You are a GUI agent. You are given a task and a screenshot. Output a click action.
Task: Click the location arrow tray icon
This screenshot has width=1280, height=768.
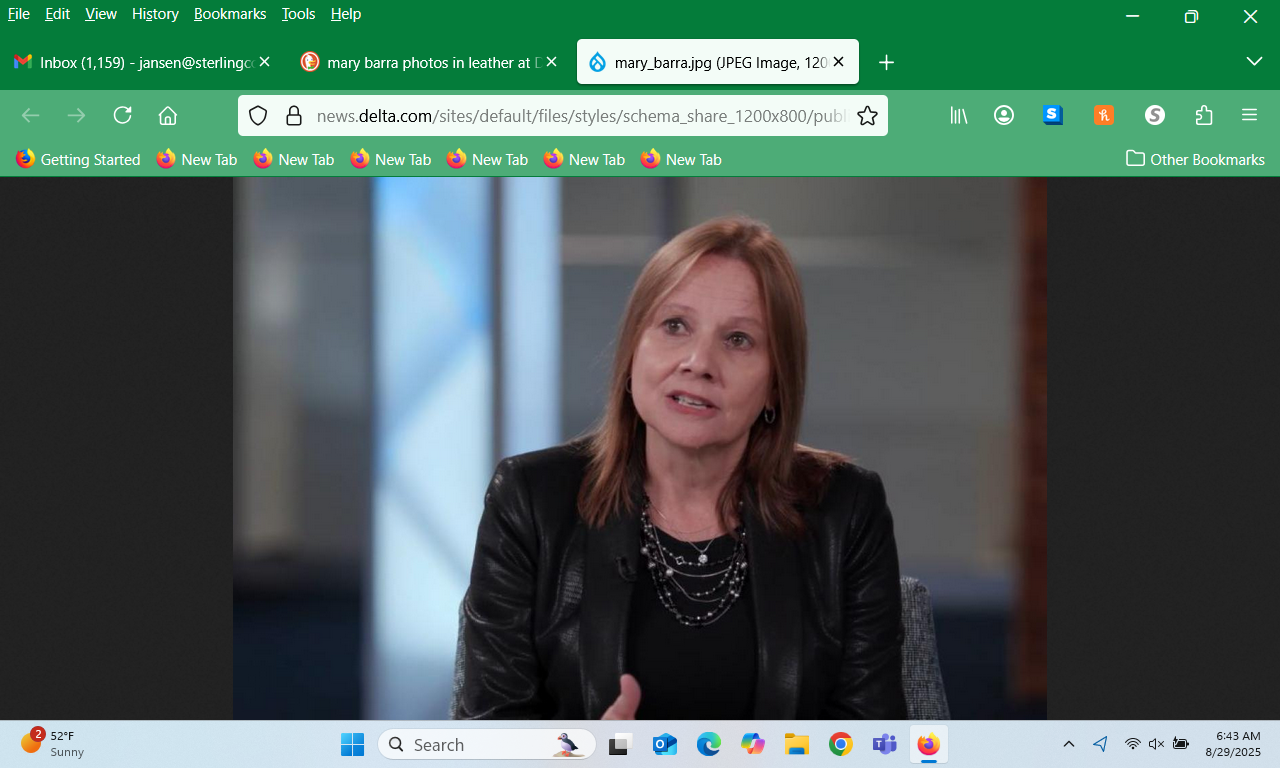[x=1101, y=744]
